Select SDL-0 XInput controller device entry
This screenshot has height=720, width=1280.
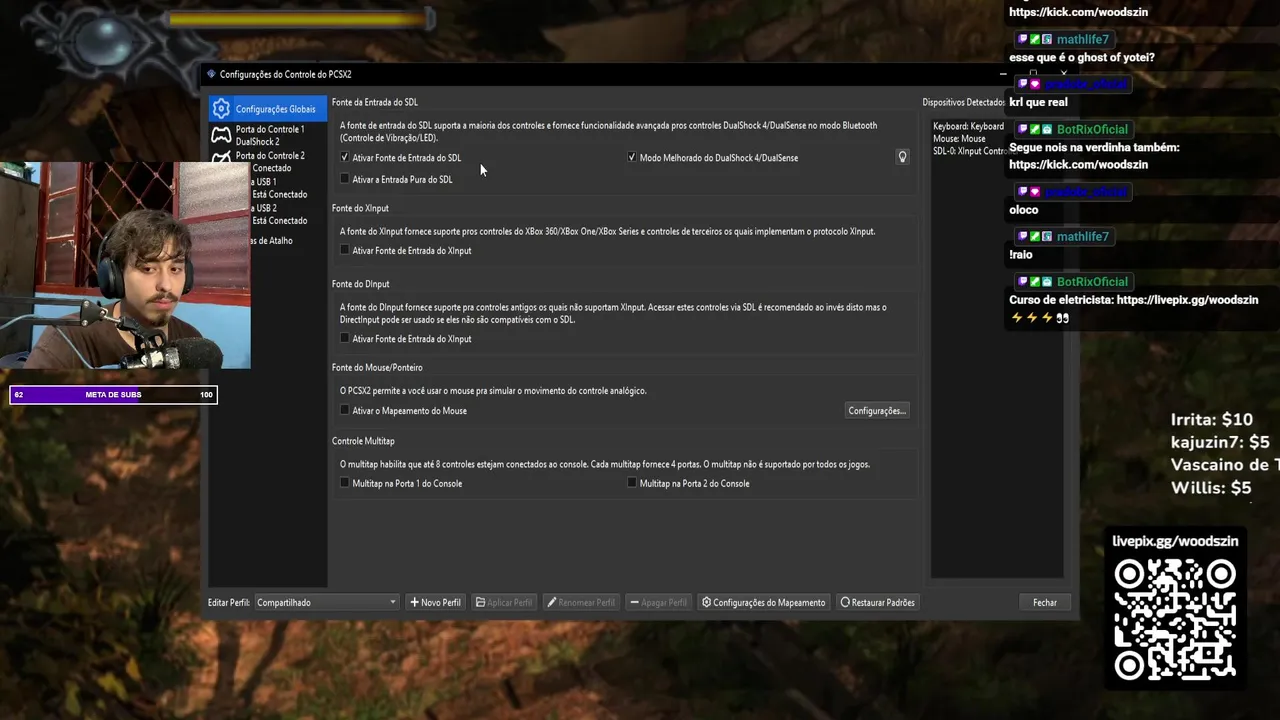pyautogui.click(x=969, y=151)
